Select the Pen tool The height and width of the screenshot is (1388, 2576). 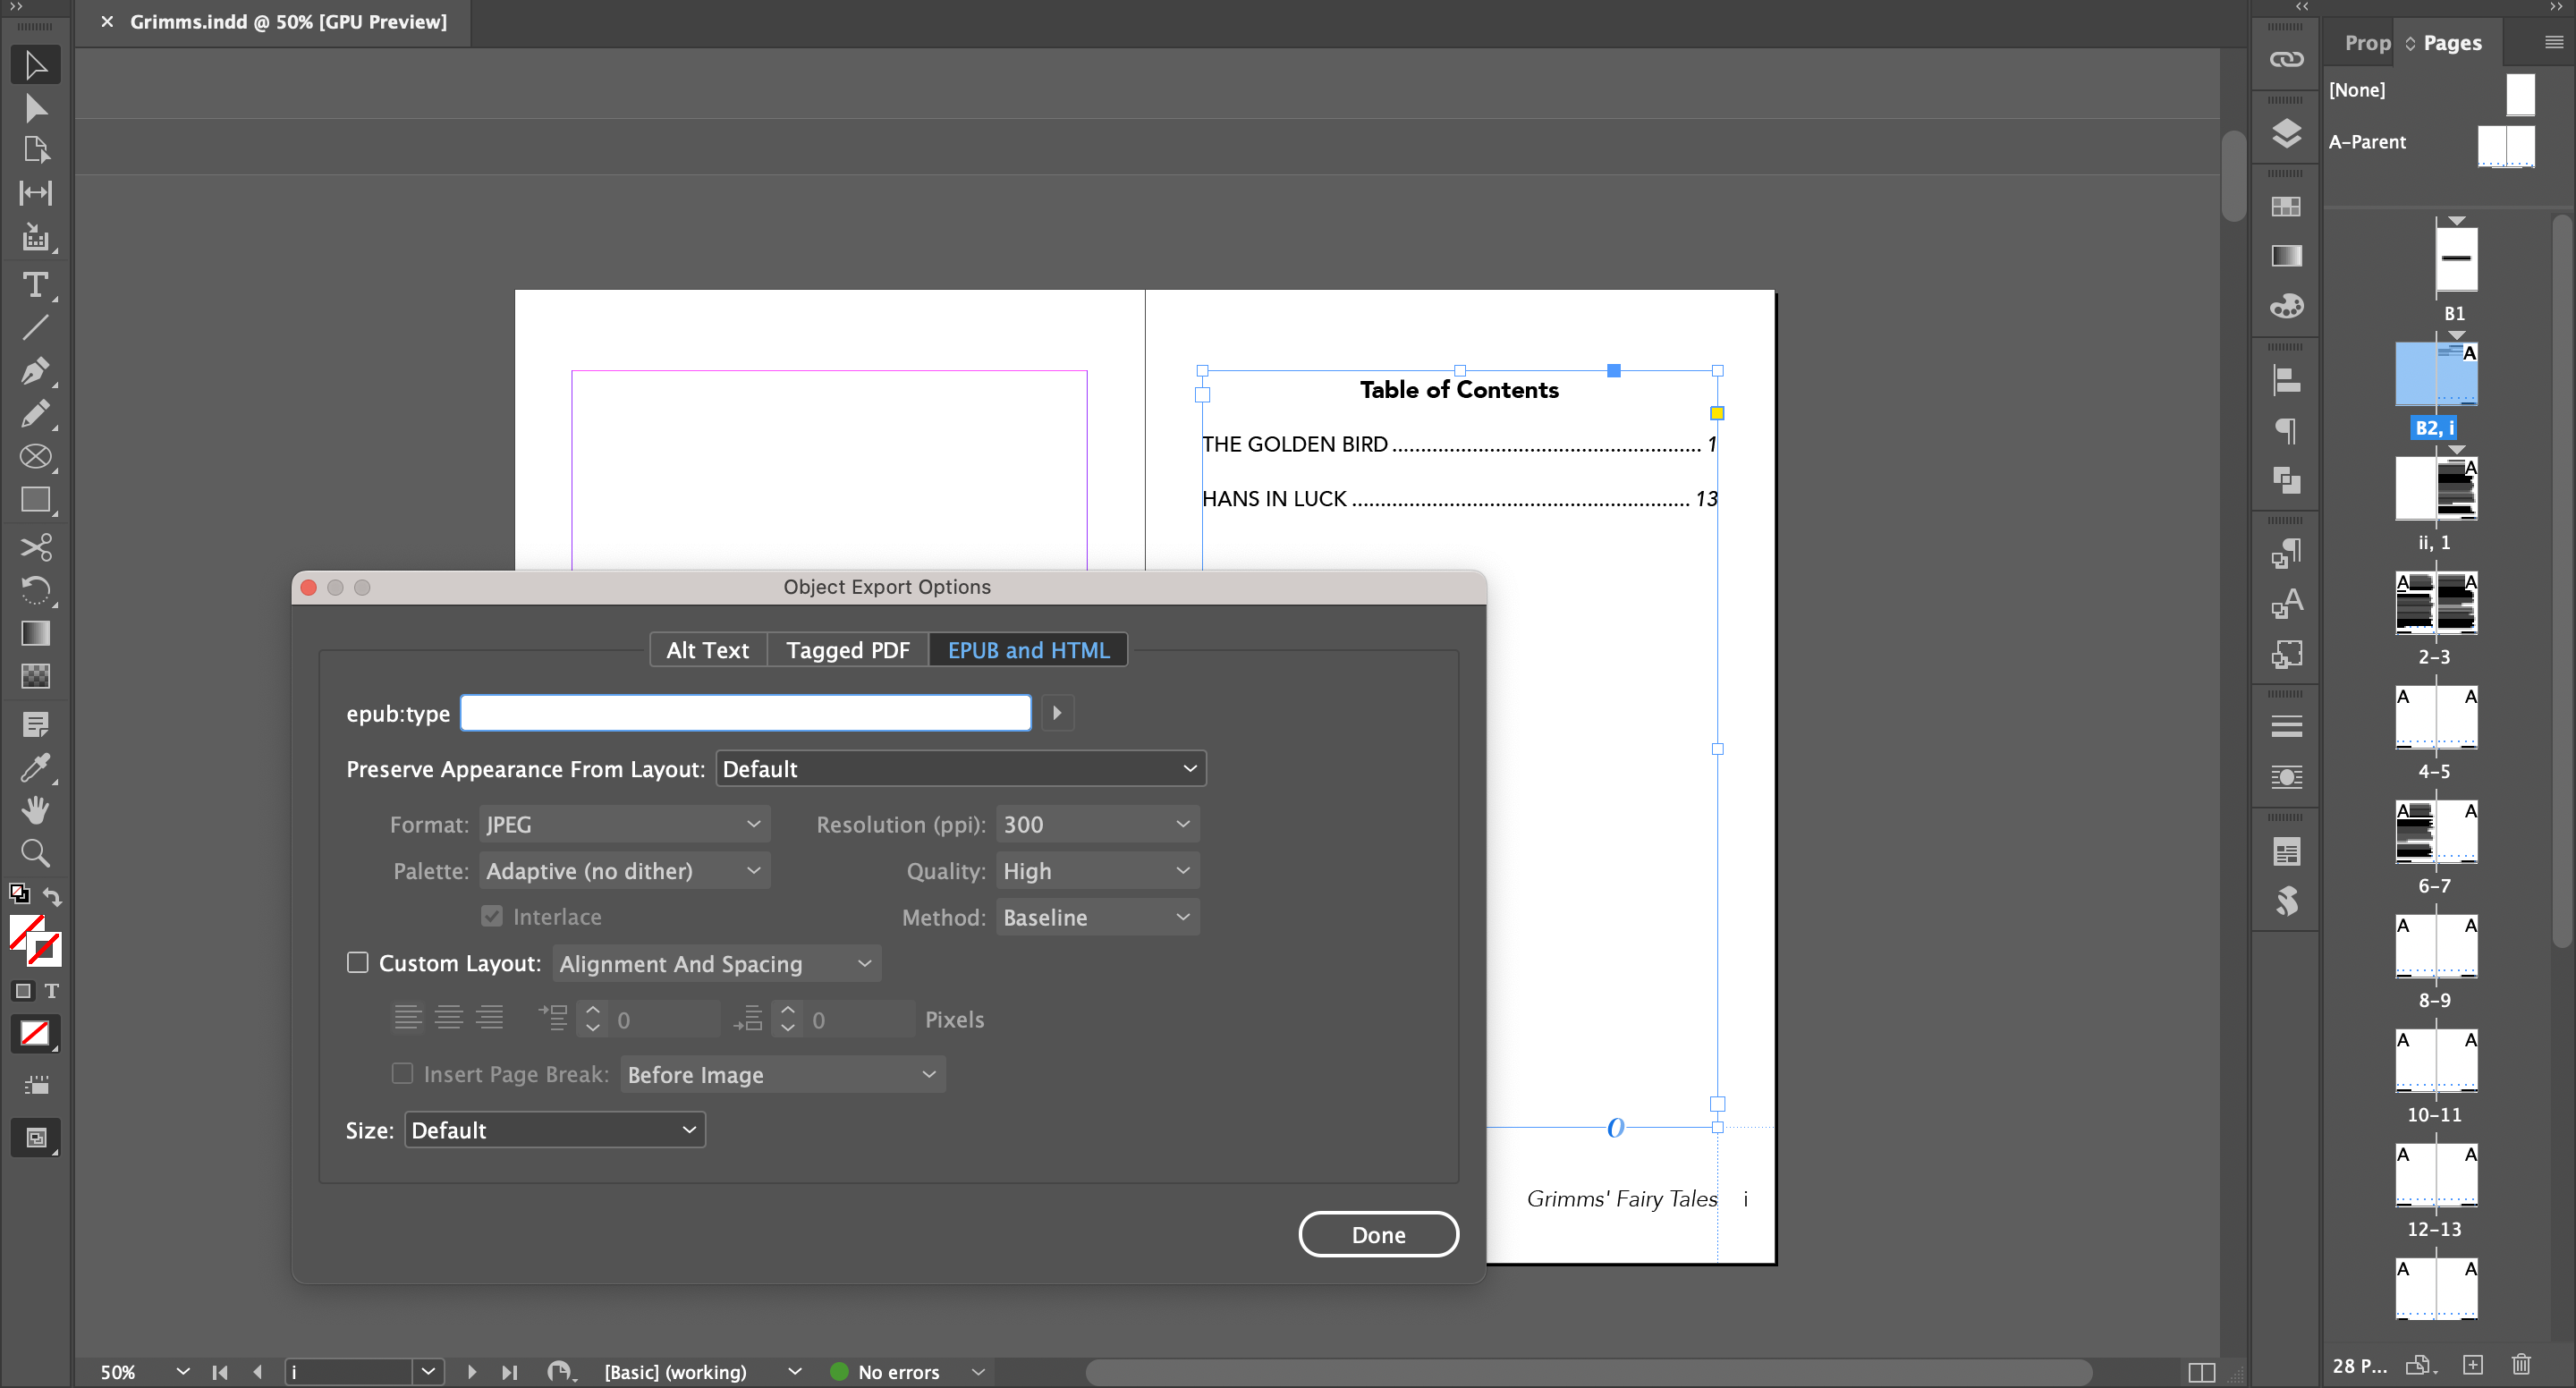pos(36,371)
